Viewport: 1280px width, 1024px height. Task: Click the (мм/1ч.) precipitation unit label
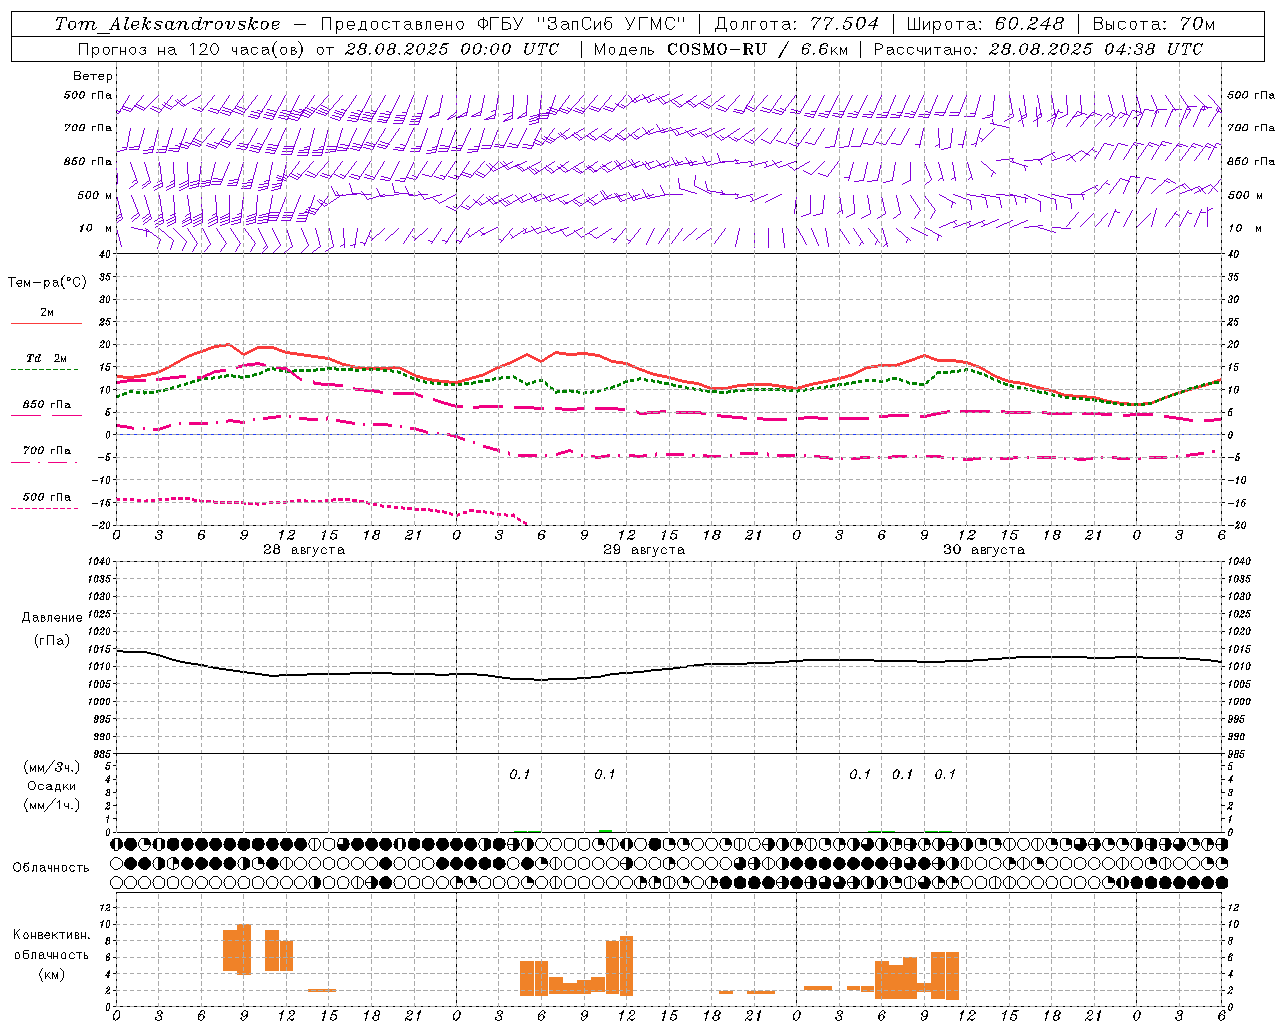(52, 805)
